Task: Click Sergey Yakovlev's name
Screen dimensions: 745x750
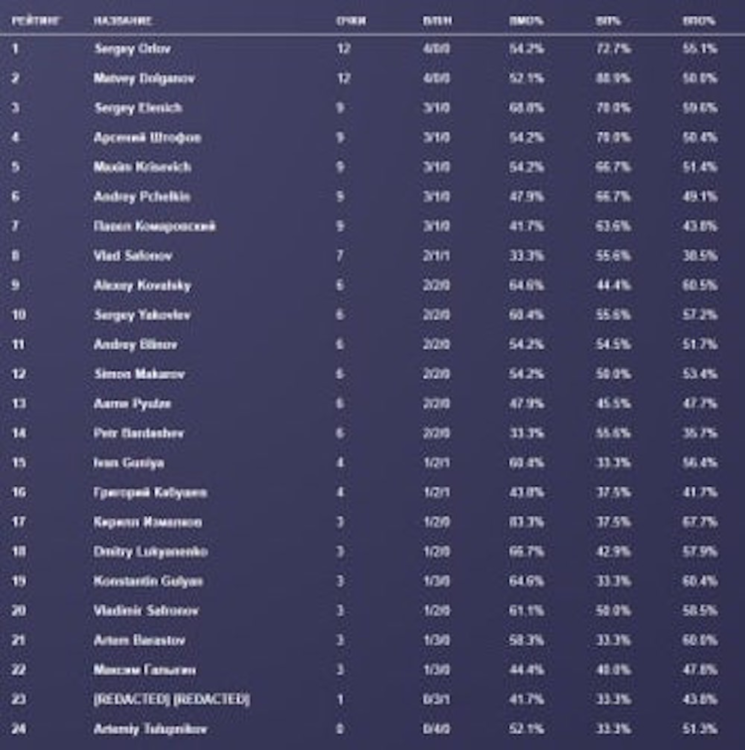Action: coord(142,315)
